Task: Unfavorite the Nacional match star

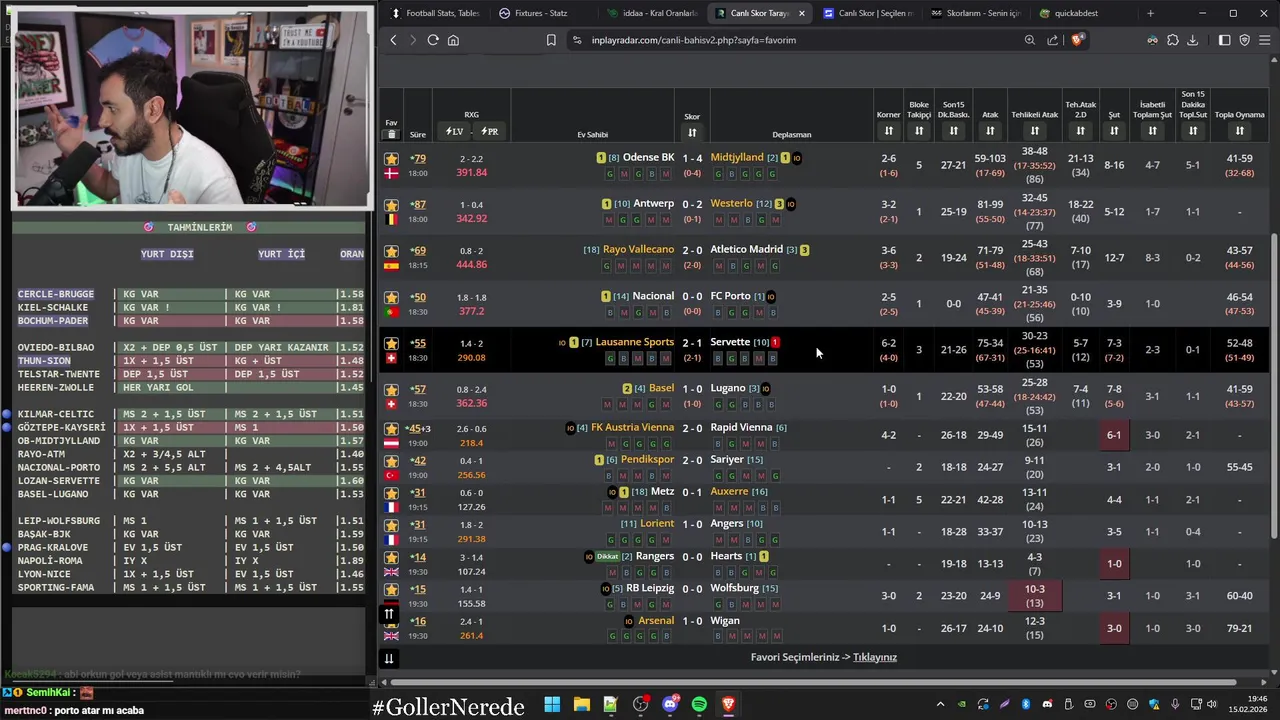Action: [391, 297]
